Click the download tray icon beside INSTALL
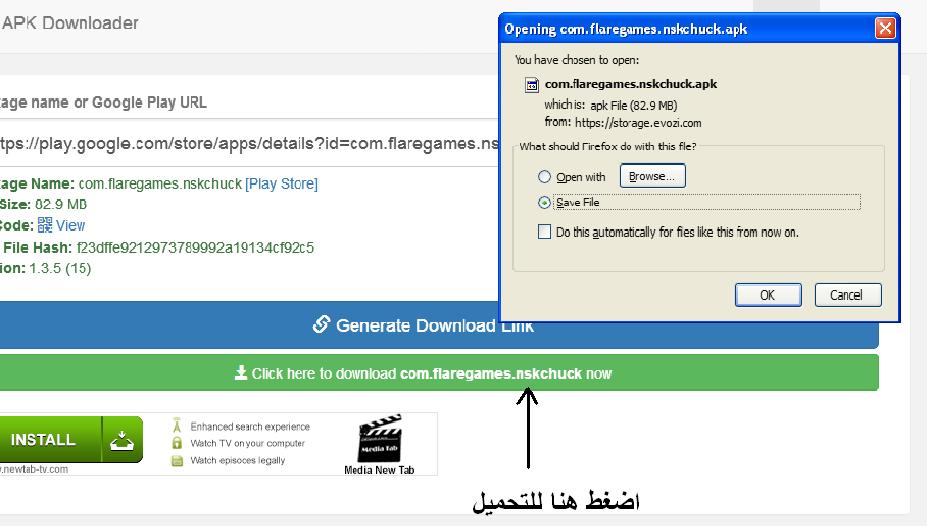 [x=122, y=440]
